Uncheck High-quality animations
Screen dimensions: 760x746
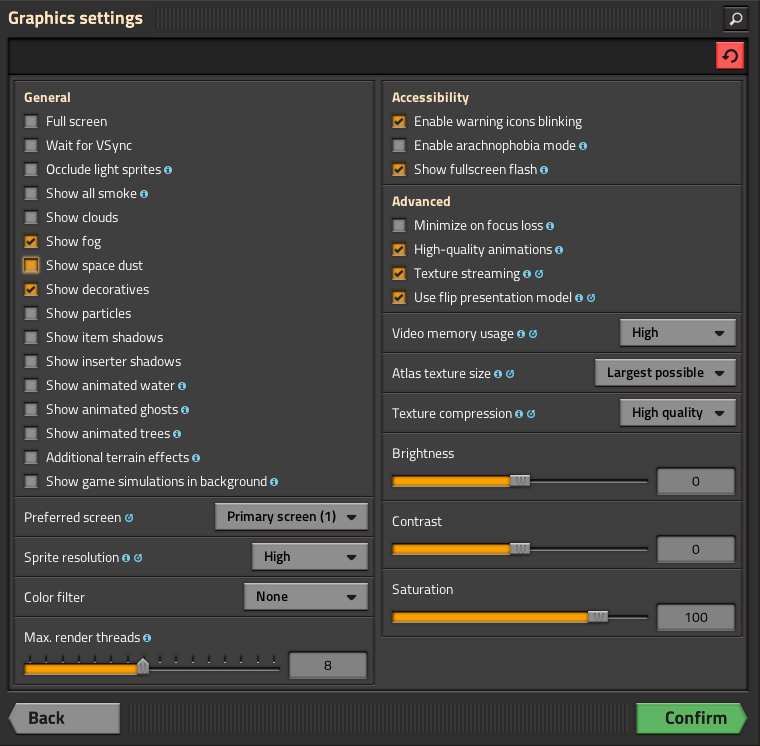tap(399, 250)
